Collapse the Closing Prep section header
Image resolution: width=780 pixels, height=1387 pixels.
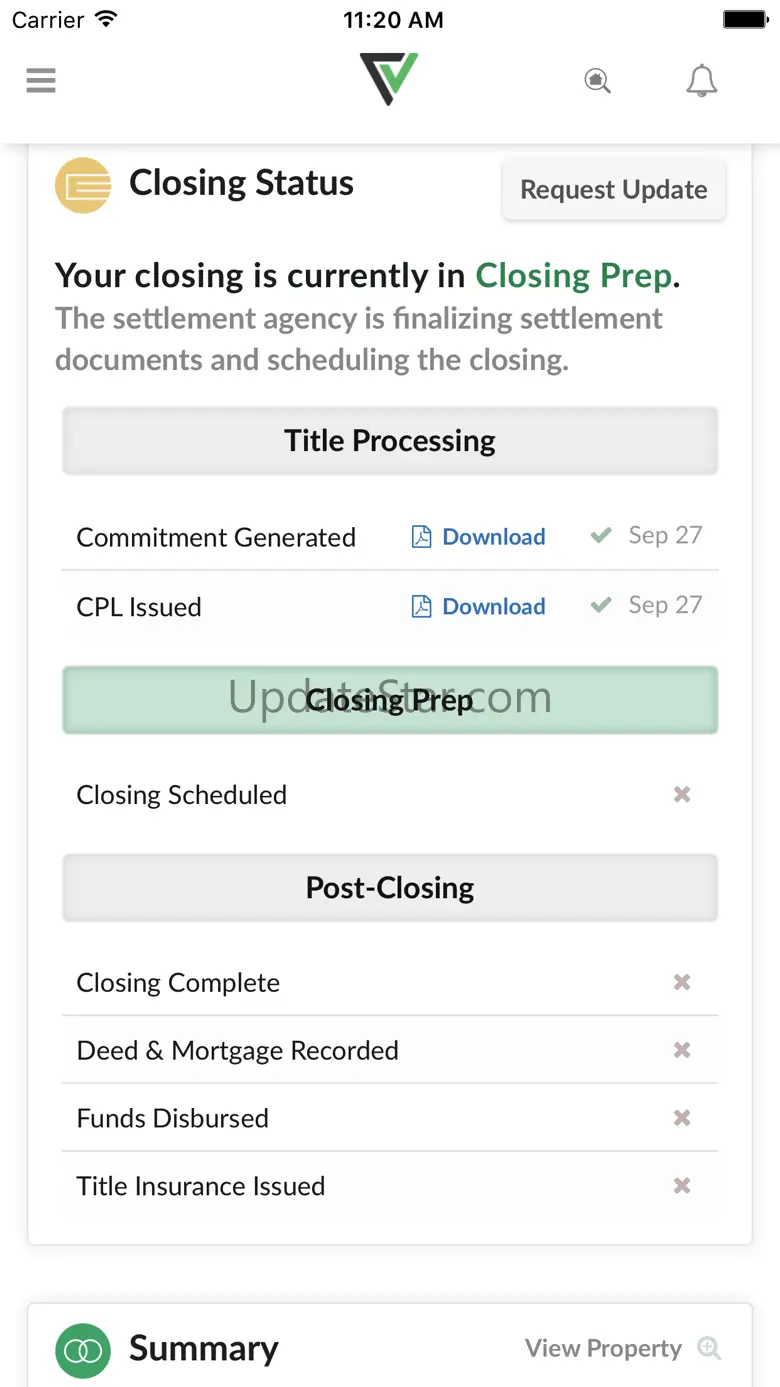390,700
